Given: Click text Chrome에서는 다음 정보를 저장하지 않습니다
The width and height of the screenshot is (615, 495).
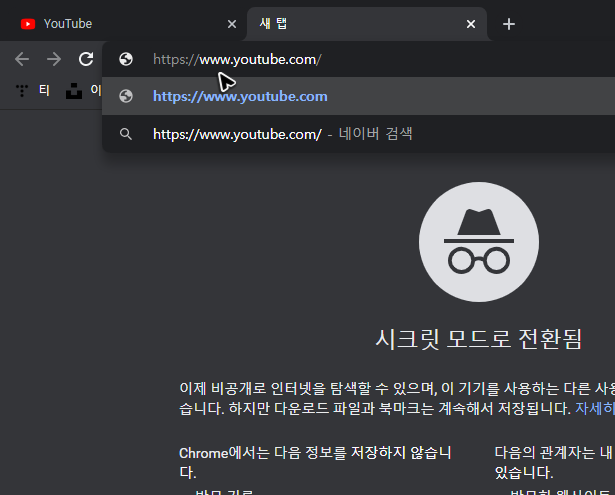Looking at the screenshot, I should [x=315, y=463].
